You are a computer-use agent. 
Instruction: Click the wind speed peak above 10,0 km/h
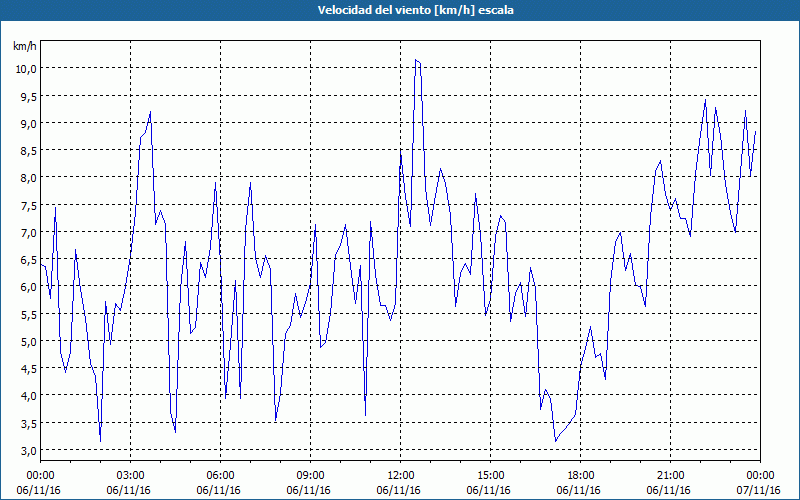(417, 61)
